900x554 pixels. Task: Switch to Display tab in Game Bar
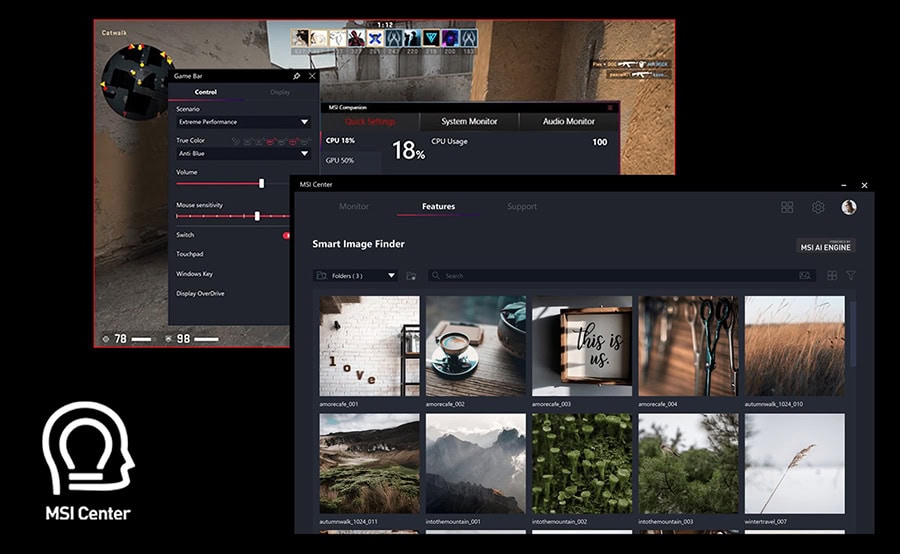pos(280,92)
